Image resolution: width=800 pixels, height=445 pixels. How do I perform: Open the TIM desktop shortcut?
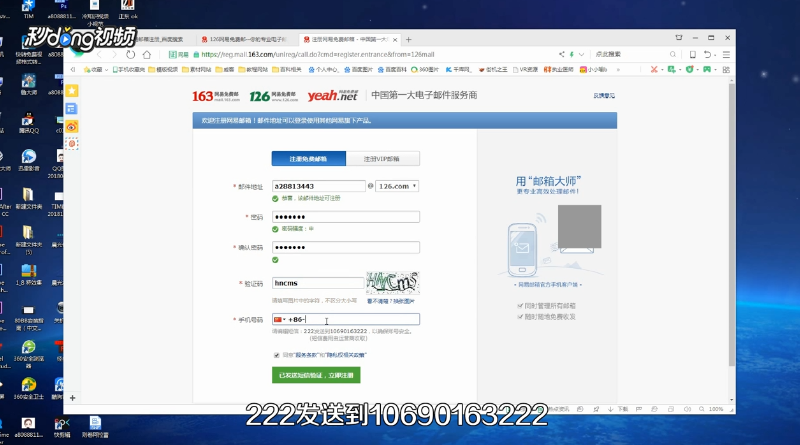(29, 9)
